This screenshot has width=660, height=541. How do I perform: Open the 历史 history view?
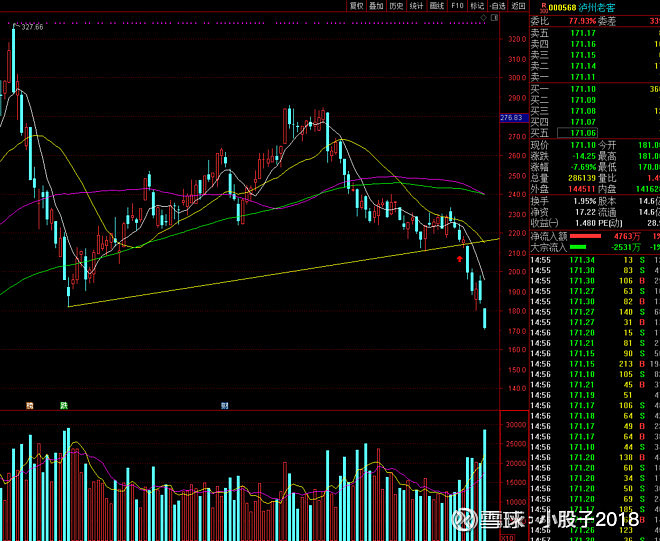tap(397, 6)
